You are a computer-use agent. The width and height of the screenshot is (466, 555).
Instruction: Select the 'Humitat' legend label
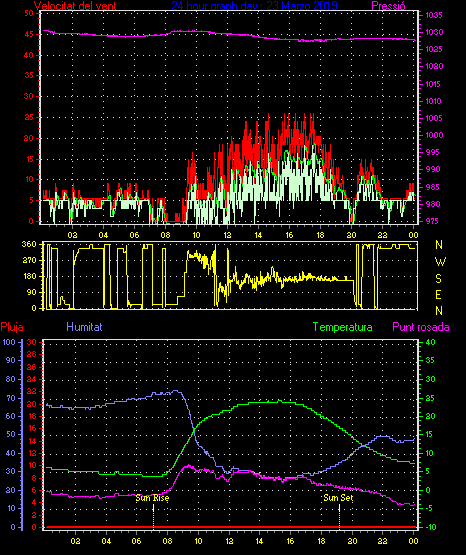click(84, 327)
